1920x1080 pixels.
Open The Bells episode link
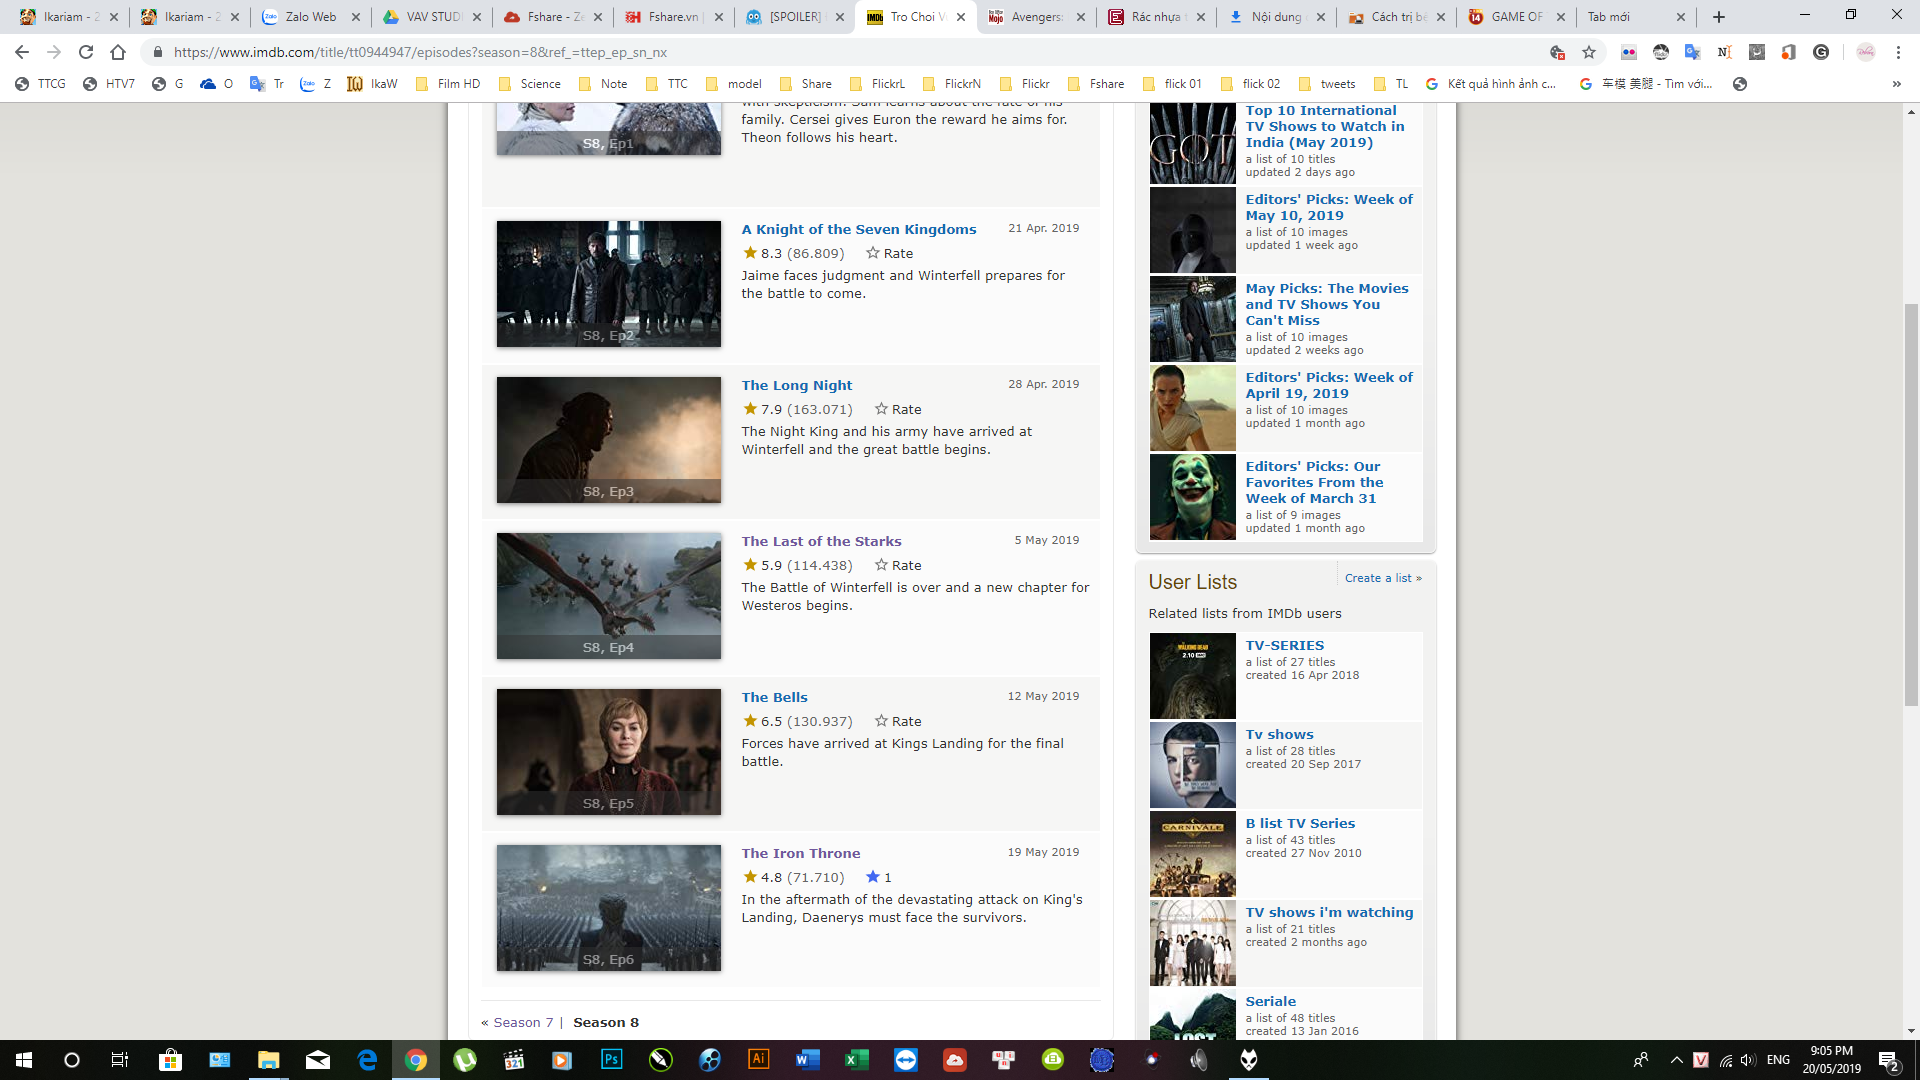[x=774, y=697]
